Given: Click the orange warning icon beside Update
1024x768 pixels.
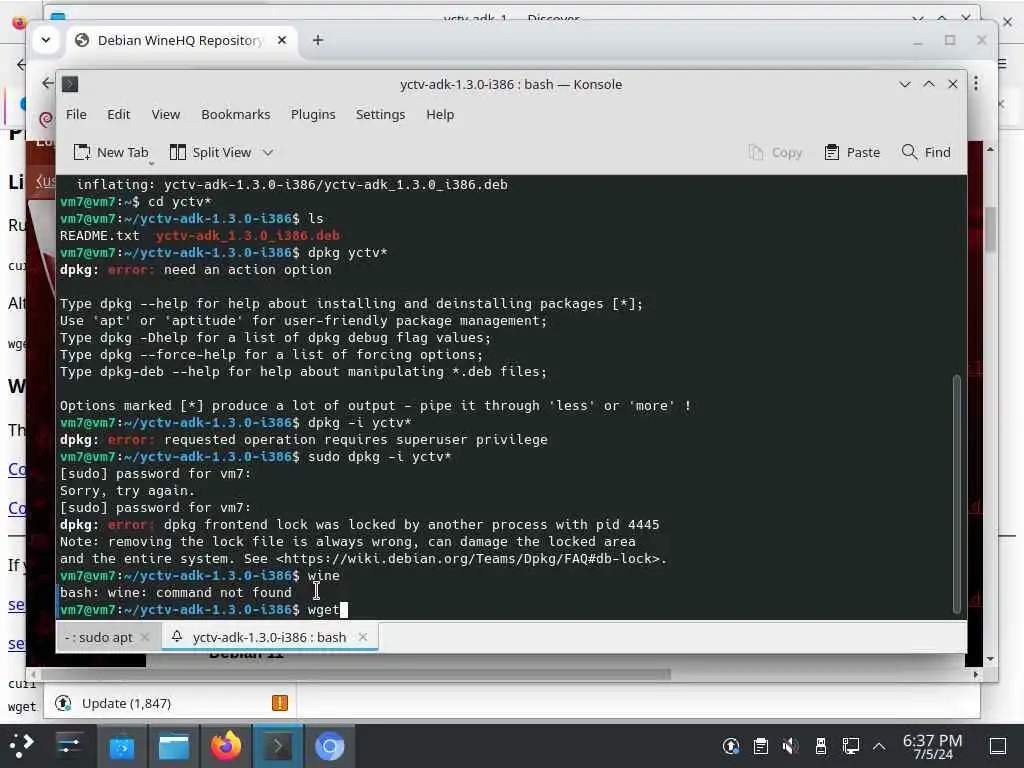Looking at the screenshot, I should pos(280,703).
